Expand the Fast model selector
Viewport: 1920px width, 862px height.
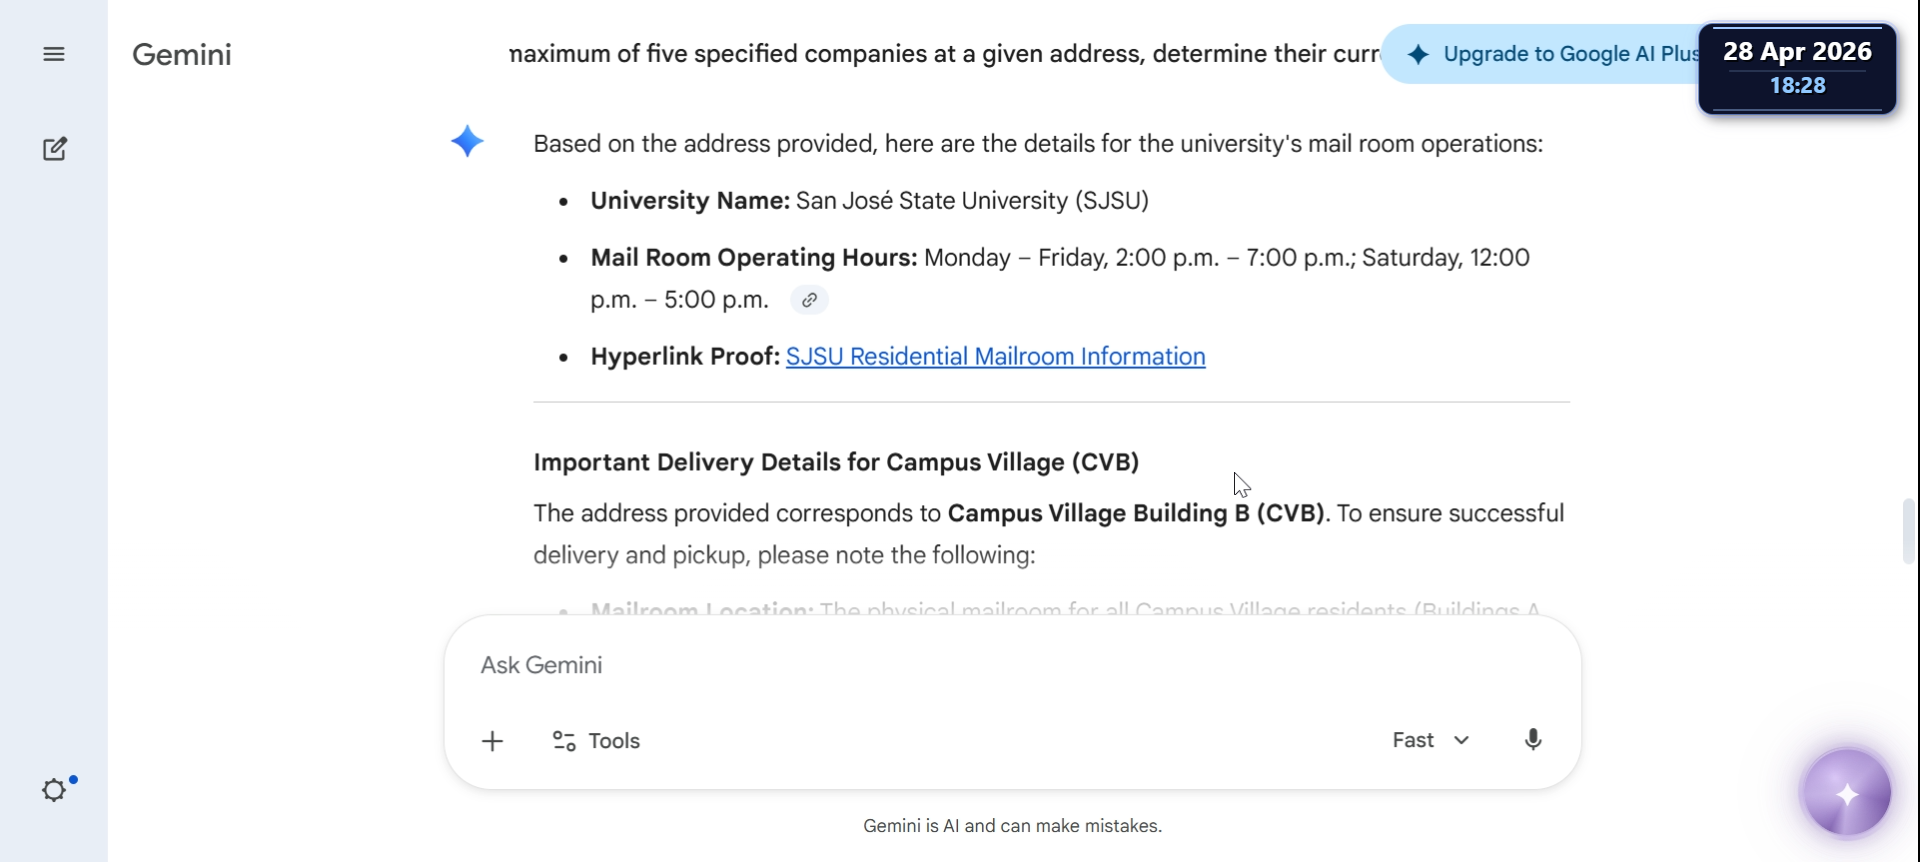coord(1431,740)
